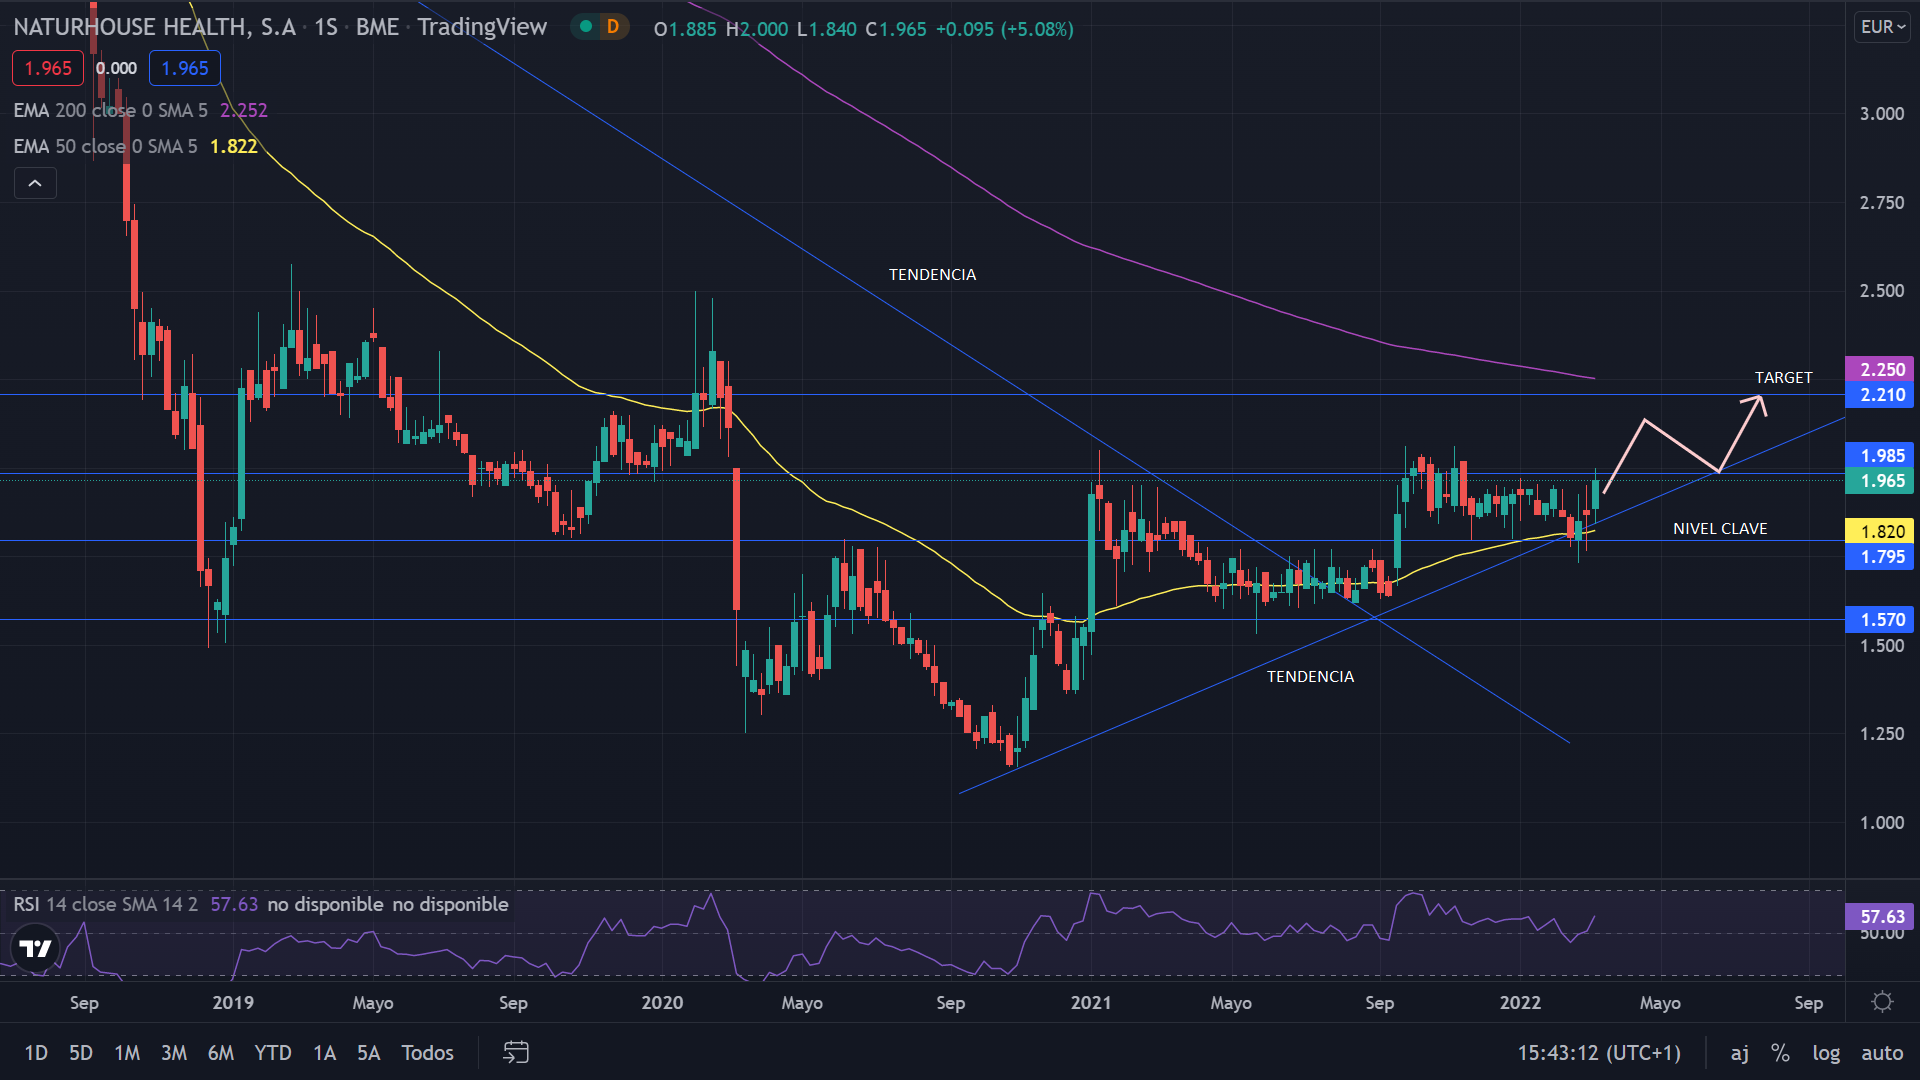
Task: Open the go-to-date calendar icon
Action: 516,1052
